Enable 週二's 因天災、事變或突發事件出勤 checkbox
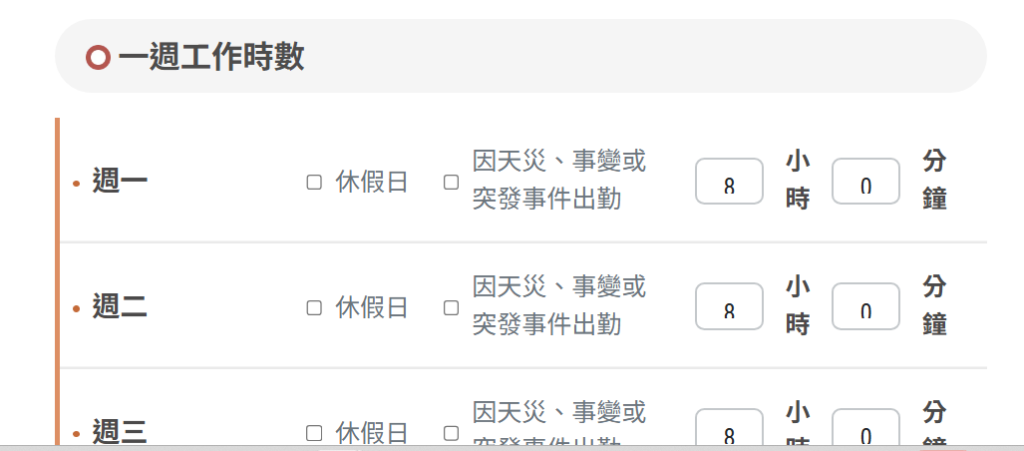Image resolution: width=1024 pixels, height=451 pixels. click(x=451, y=308)
